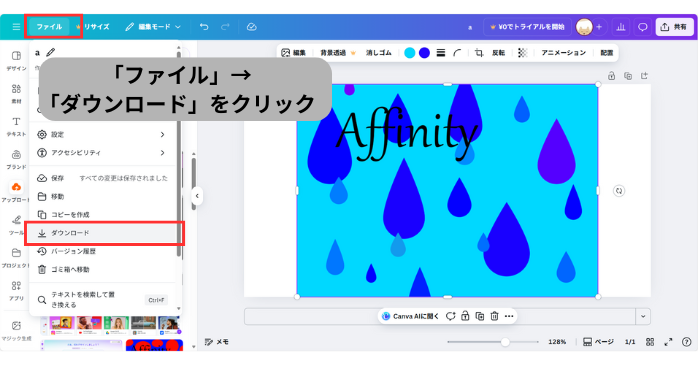Click the 反転 flip button

click(x=498, y=53)
